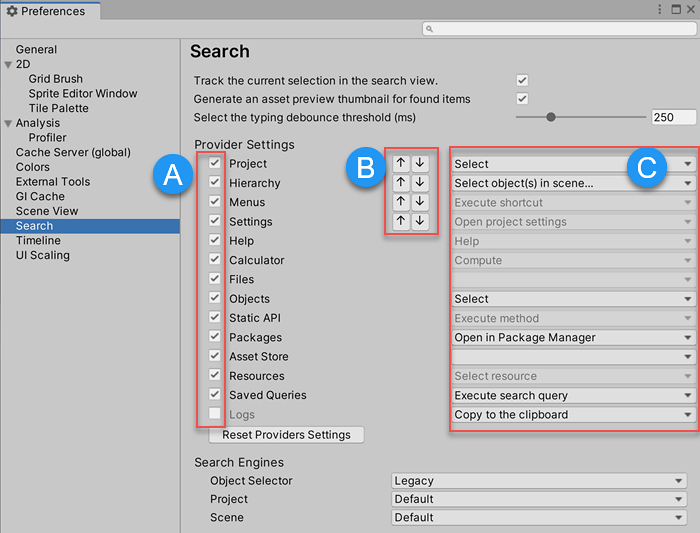Open Profiler preferences
Screen dimensions: 700x533
(47, 137)
